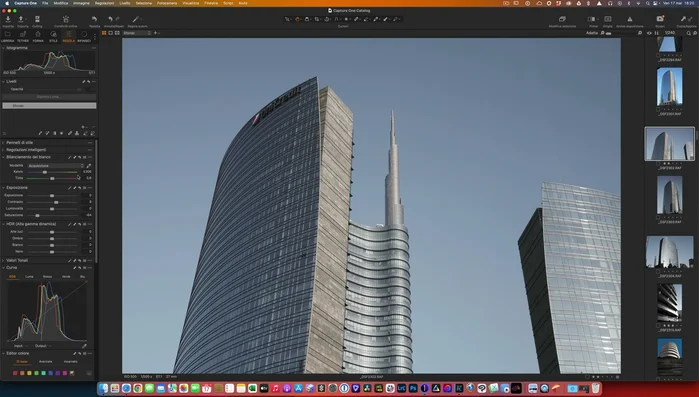Switch Editor colore to Incarnato tab

pos(70,361)
